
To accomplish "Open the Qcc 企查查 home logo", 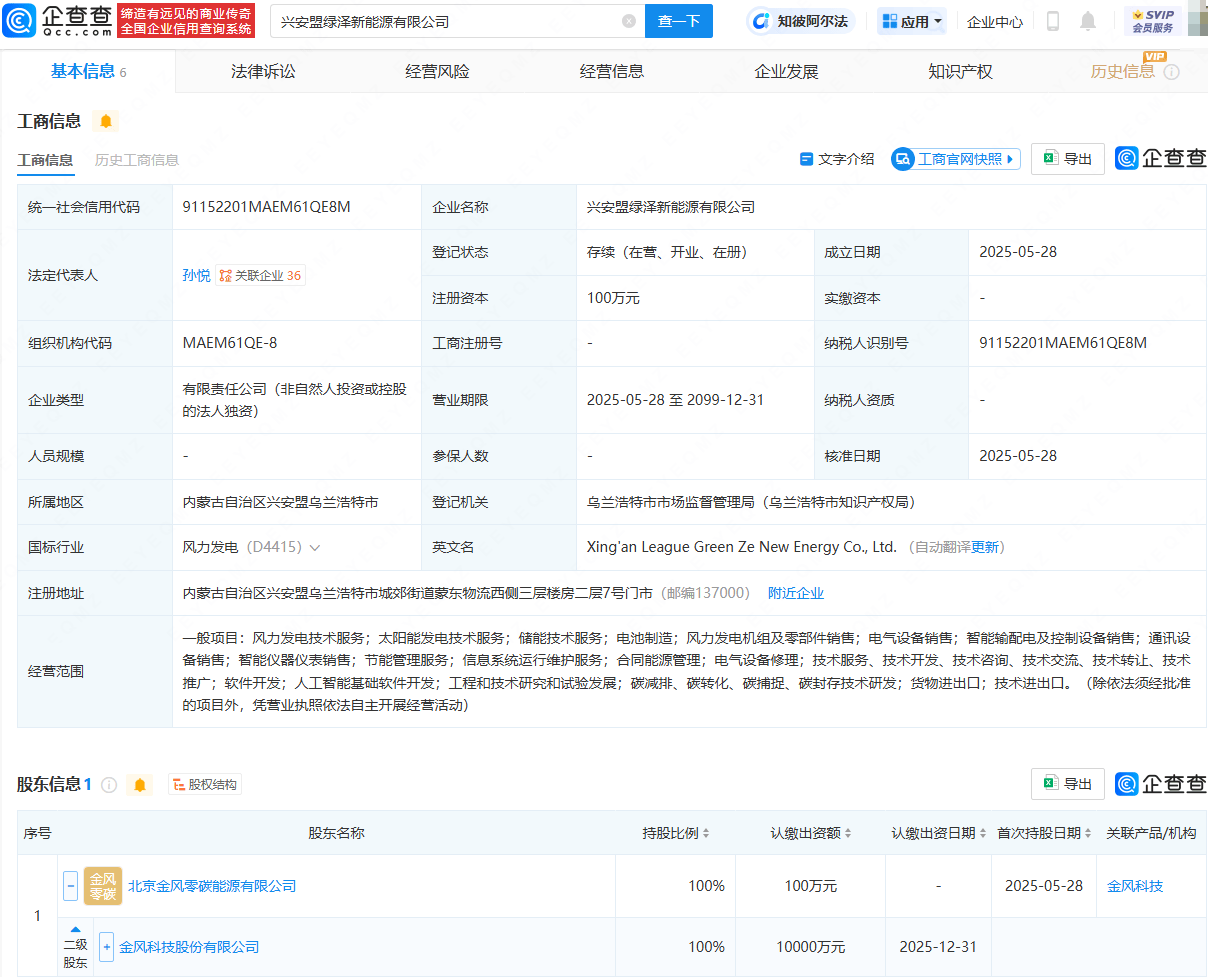I will coord(57,20).
